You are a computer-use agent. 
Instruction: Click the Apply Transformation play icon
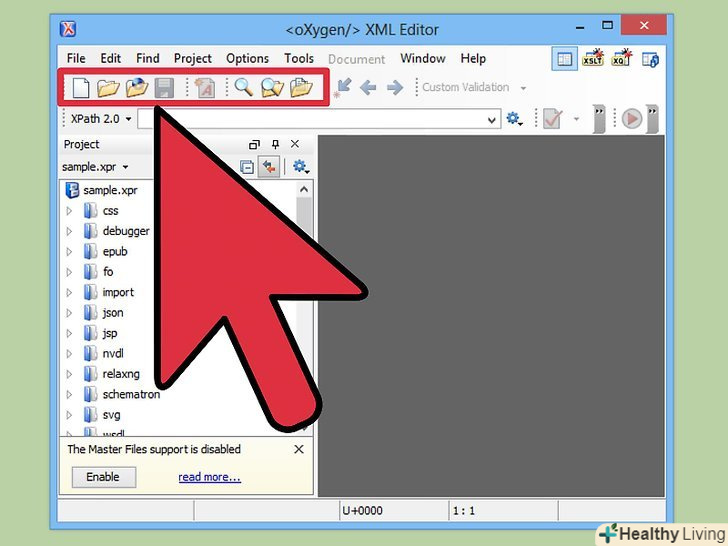[x=631, y=119]
